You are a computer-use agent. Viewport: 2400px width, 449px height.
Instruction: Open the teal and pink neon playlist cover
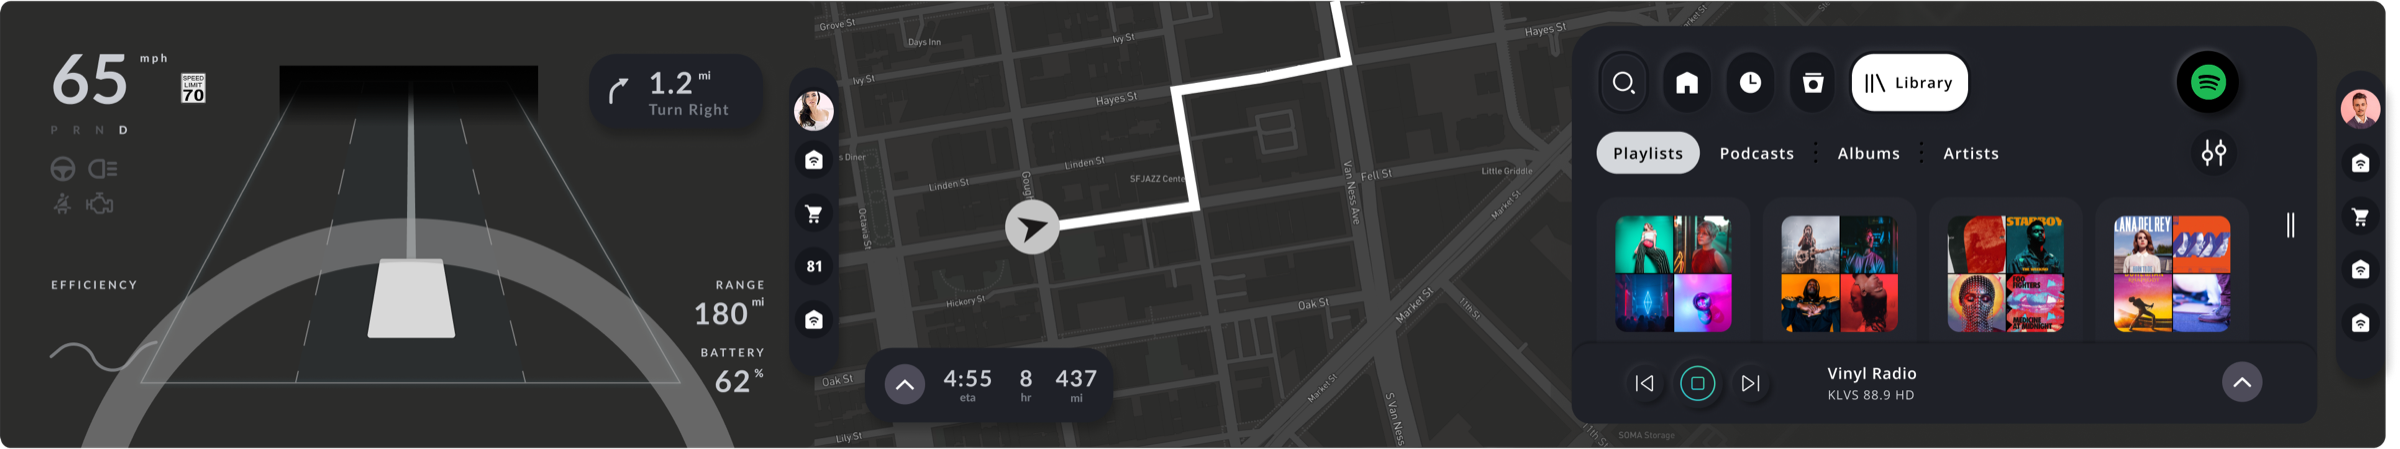pos(1673,273)
